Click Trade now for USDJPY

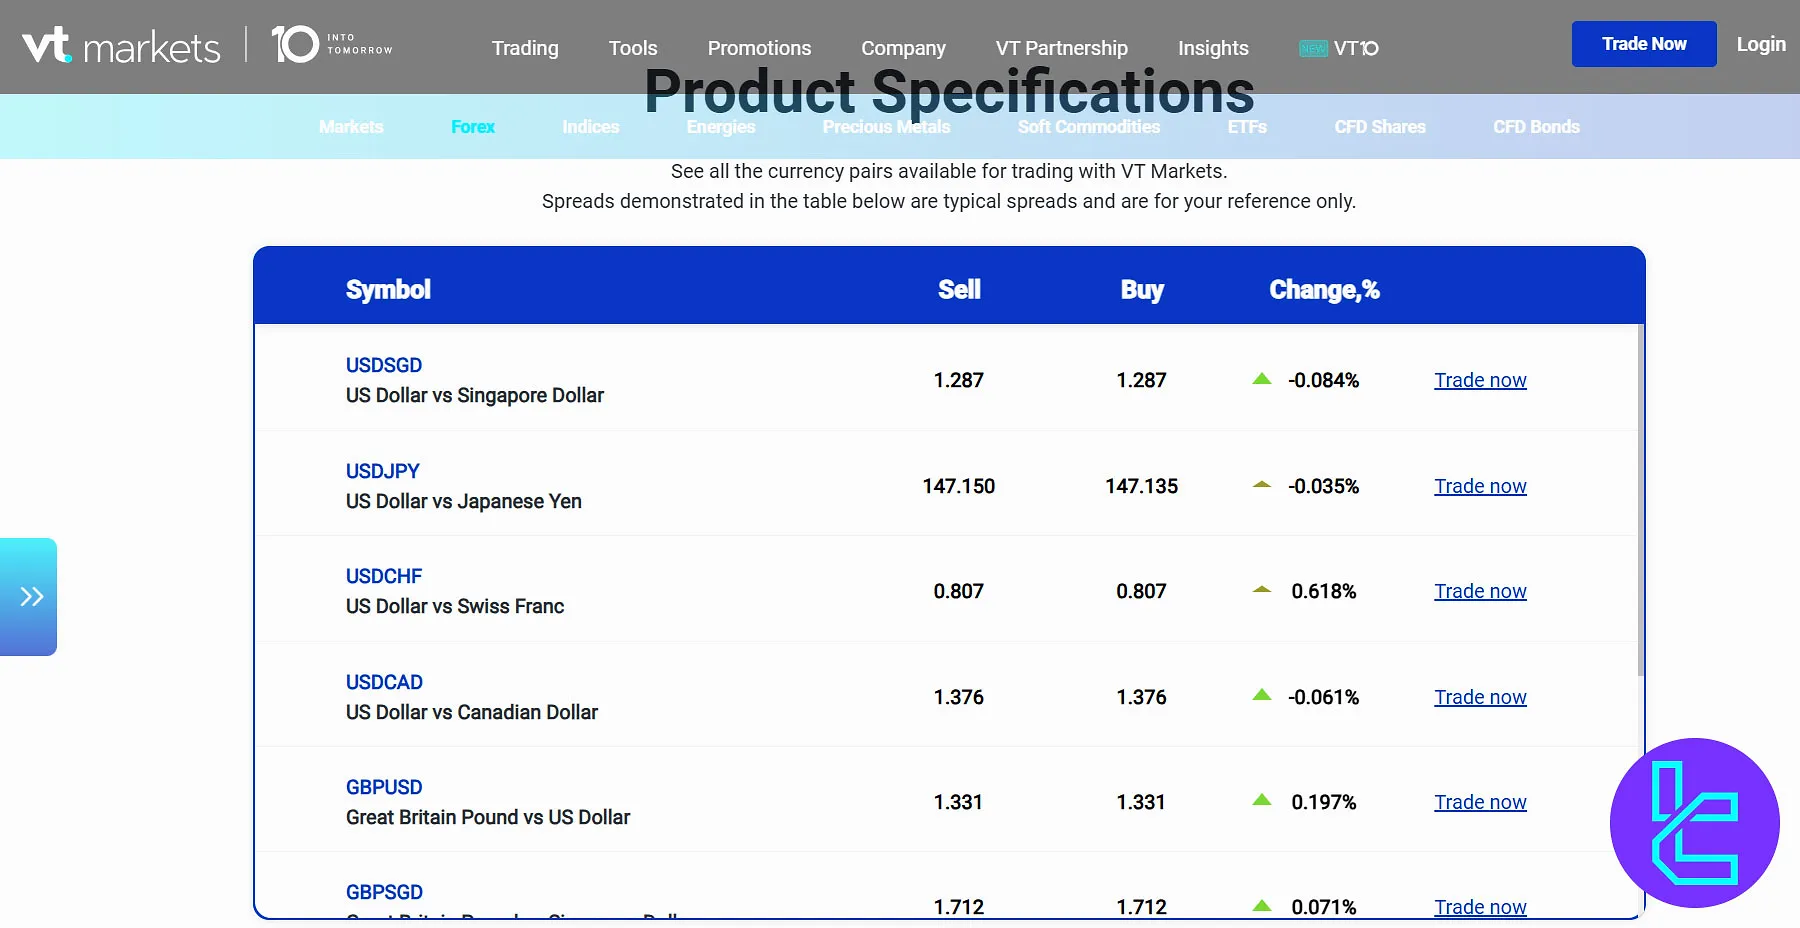coord(1480,486)
